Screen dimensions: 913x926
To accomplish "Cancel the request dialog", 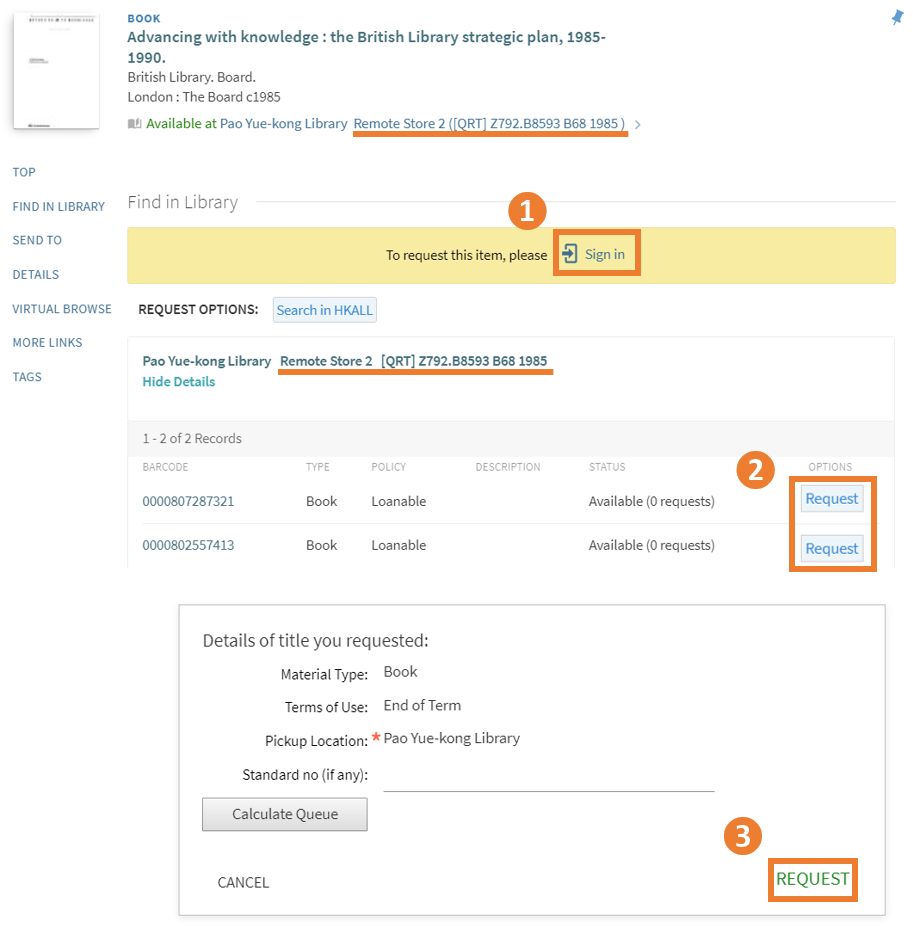I will [x=243, y=882].
